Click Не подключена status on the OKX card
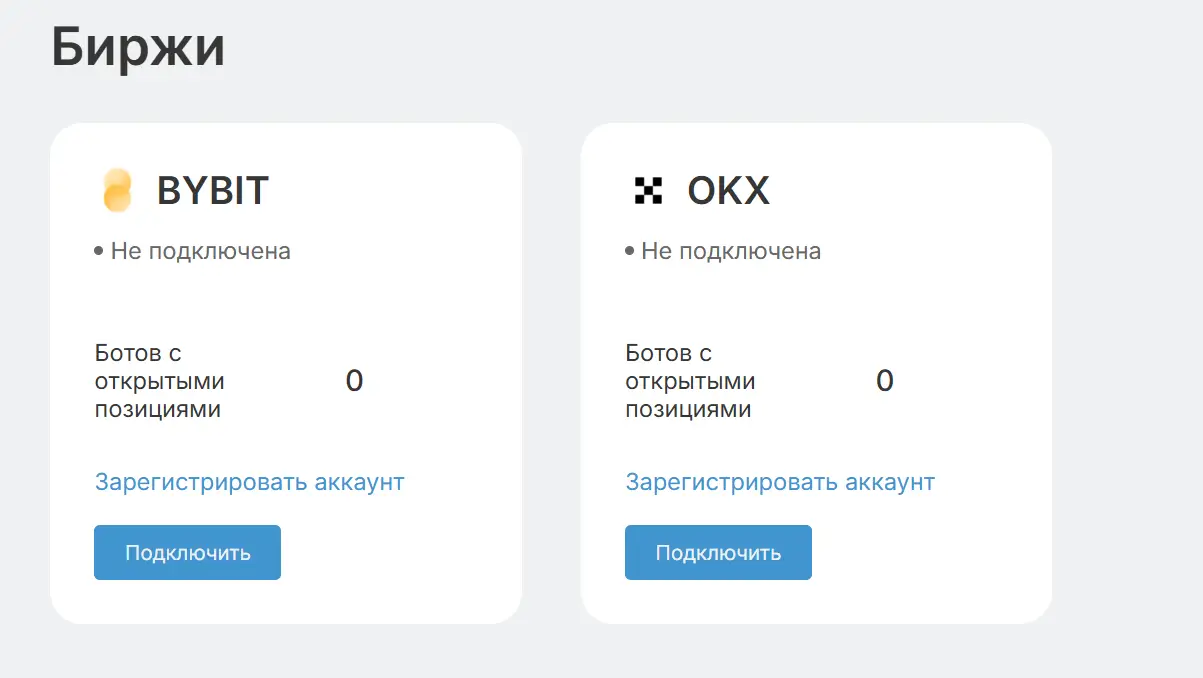This screenshot has width=1203, height=678. pyautogui.click(x=729, y=251)
